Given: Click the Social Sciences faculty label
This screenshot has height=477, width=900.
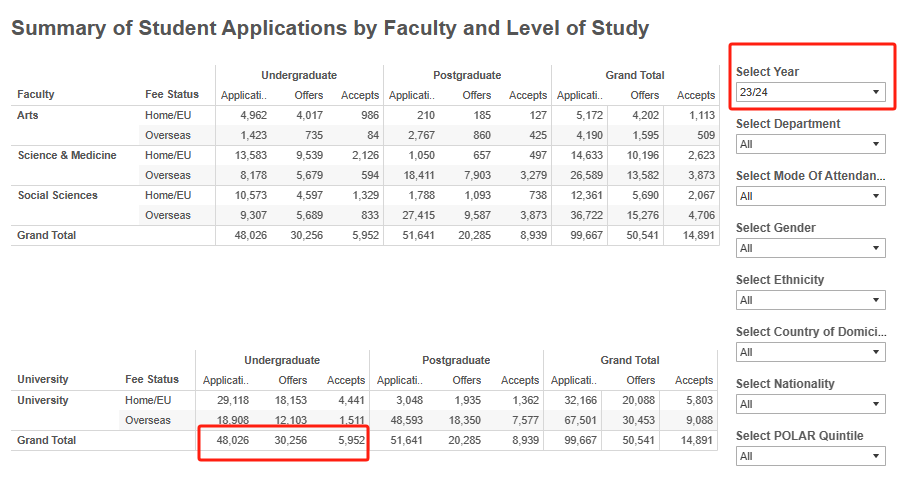Looking at the screenshot, I should pos(58,195).
